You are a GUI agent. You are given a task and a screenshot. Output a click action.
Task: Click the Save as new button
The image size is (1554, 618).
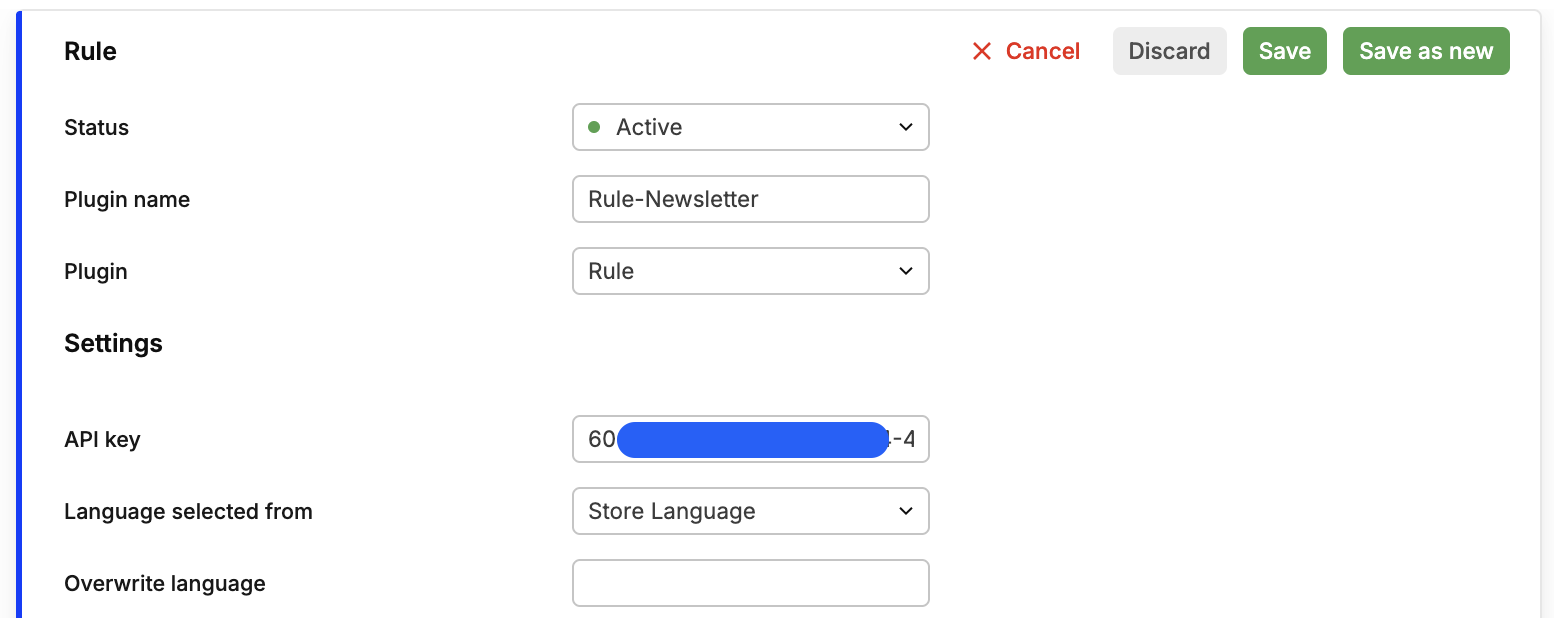[1425, 51]
